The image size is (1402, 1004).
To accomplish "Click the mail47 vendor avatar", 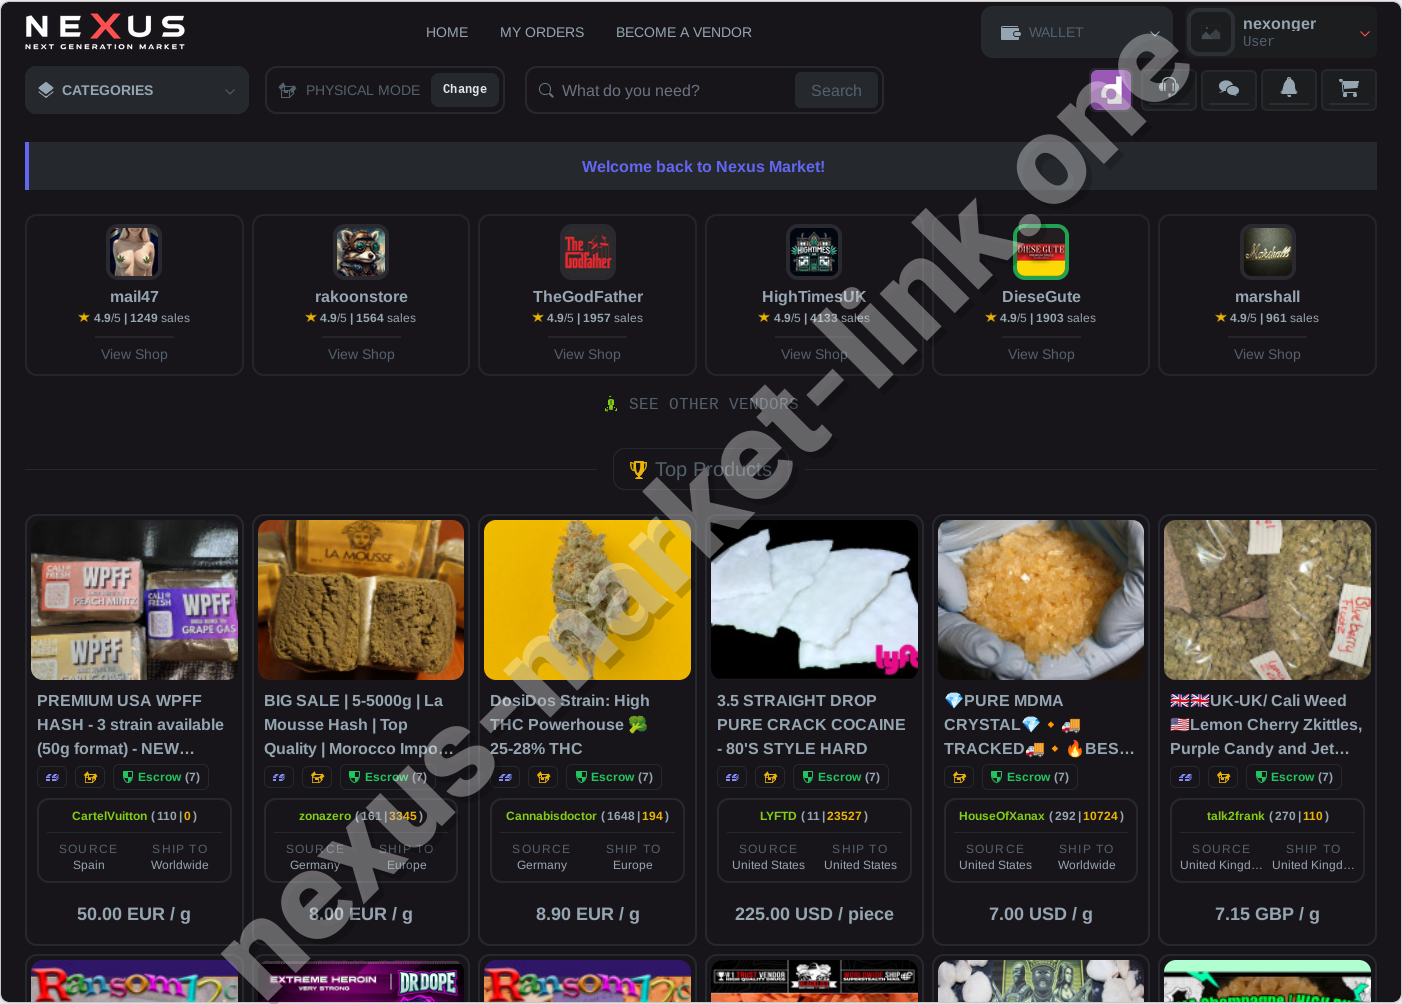I will click(x=134, y=251).
